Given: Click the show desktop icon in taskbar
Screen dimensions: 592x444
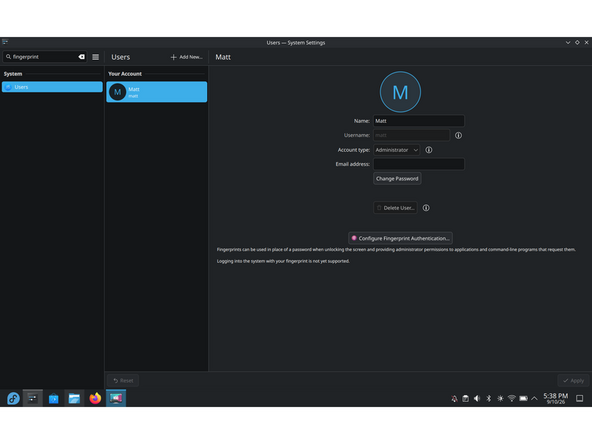Looking at the screenshot, I should tap(580, 399).
